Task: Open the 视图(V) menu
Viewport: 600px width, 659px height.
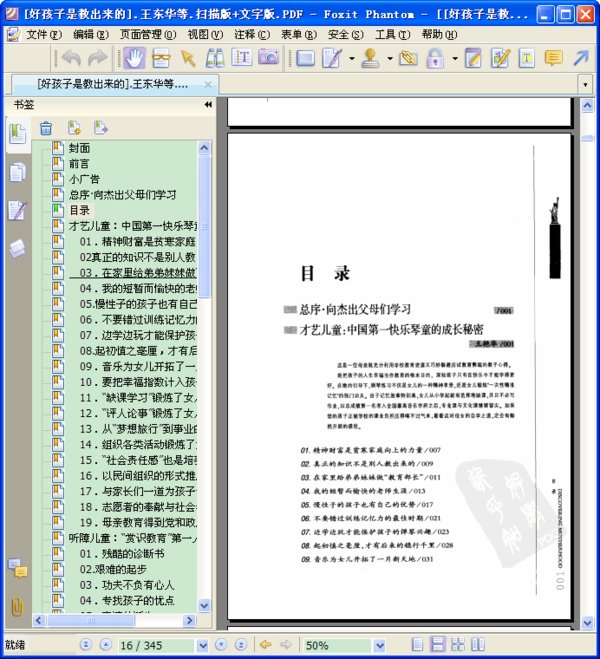Action: pyautogui.click(x=205, y=34)
